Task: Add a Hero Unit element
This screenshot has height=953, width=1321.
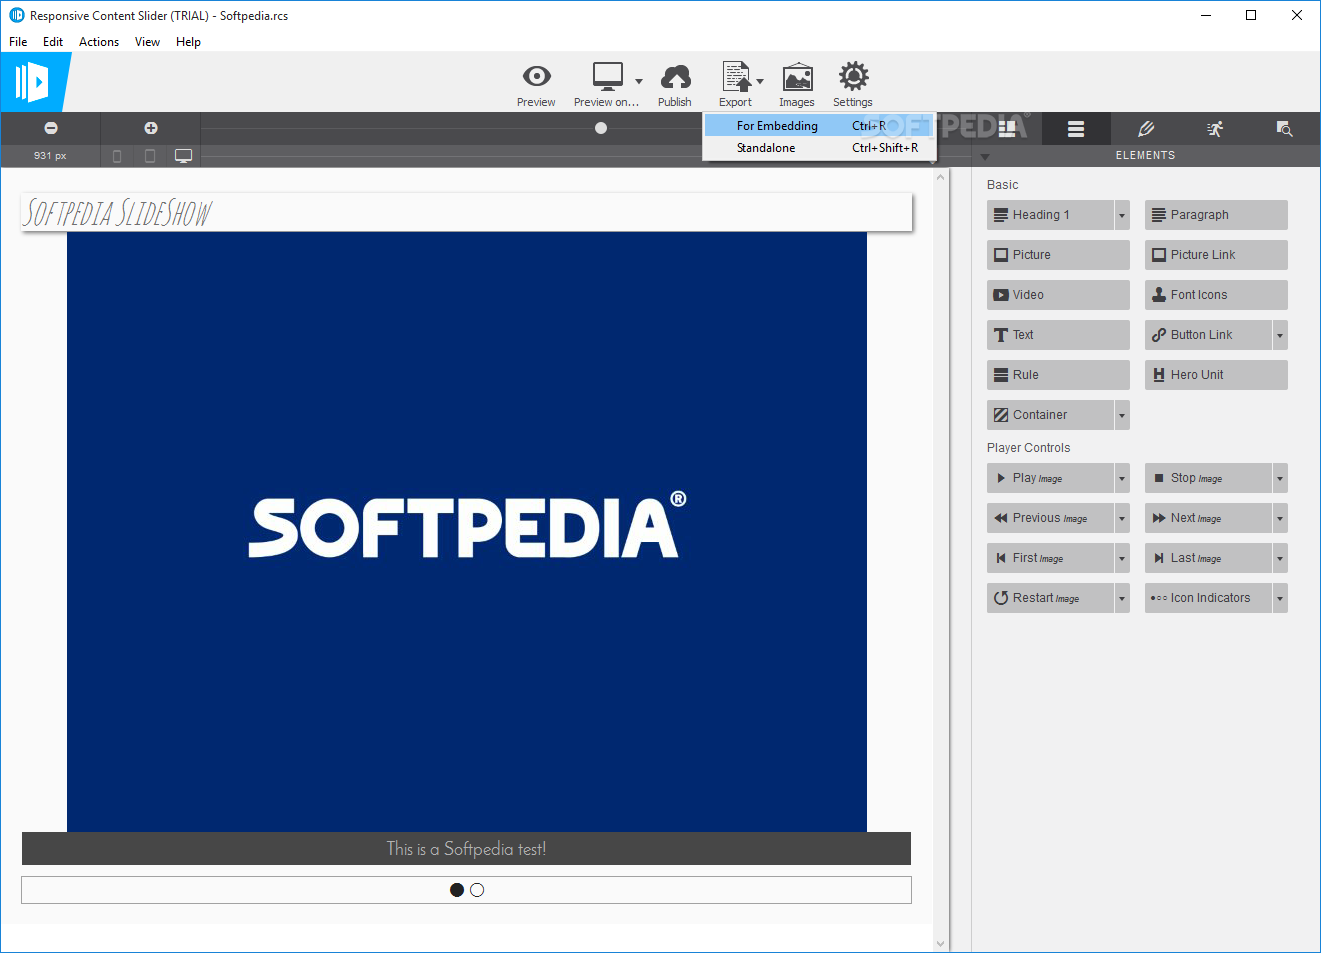Action: [x=1216, y=375]
